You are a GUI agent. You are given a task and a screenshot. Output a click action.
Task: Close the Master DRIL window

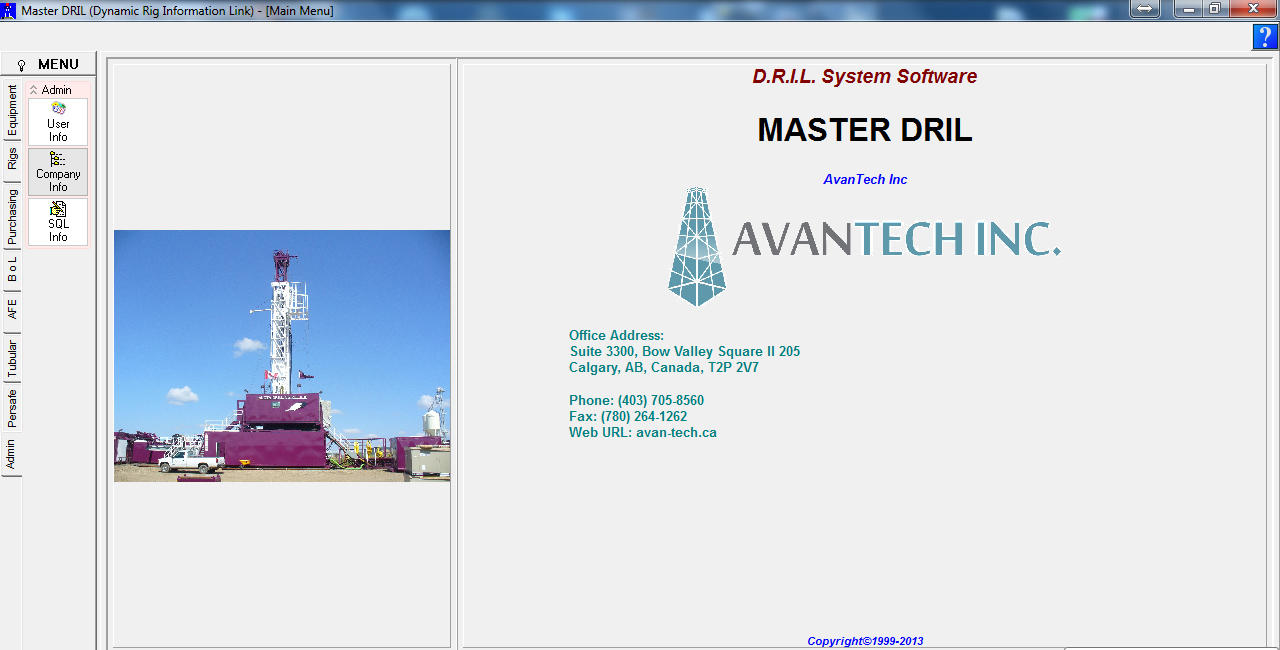coord(1251,9)
